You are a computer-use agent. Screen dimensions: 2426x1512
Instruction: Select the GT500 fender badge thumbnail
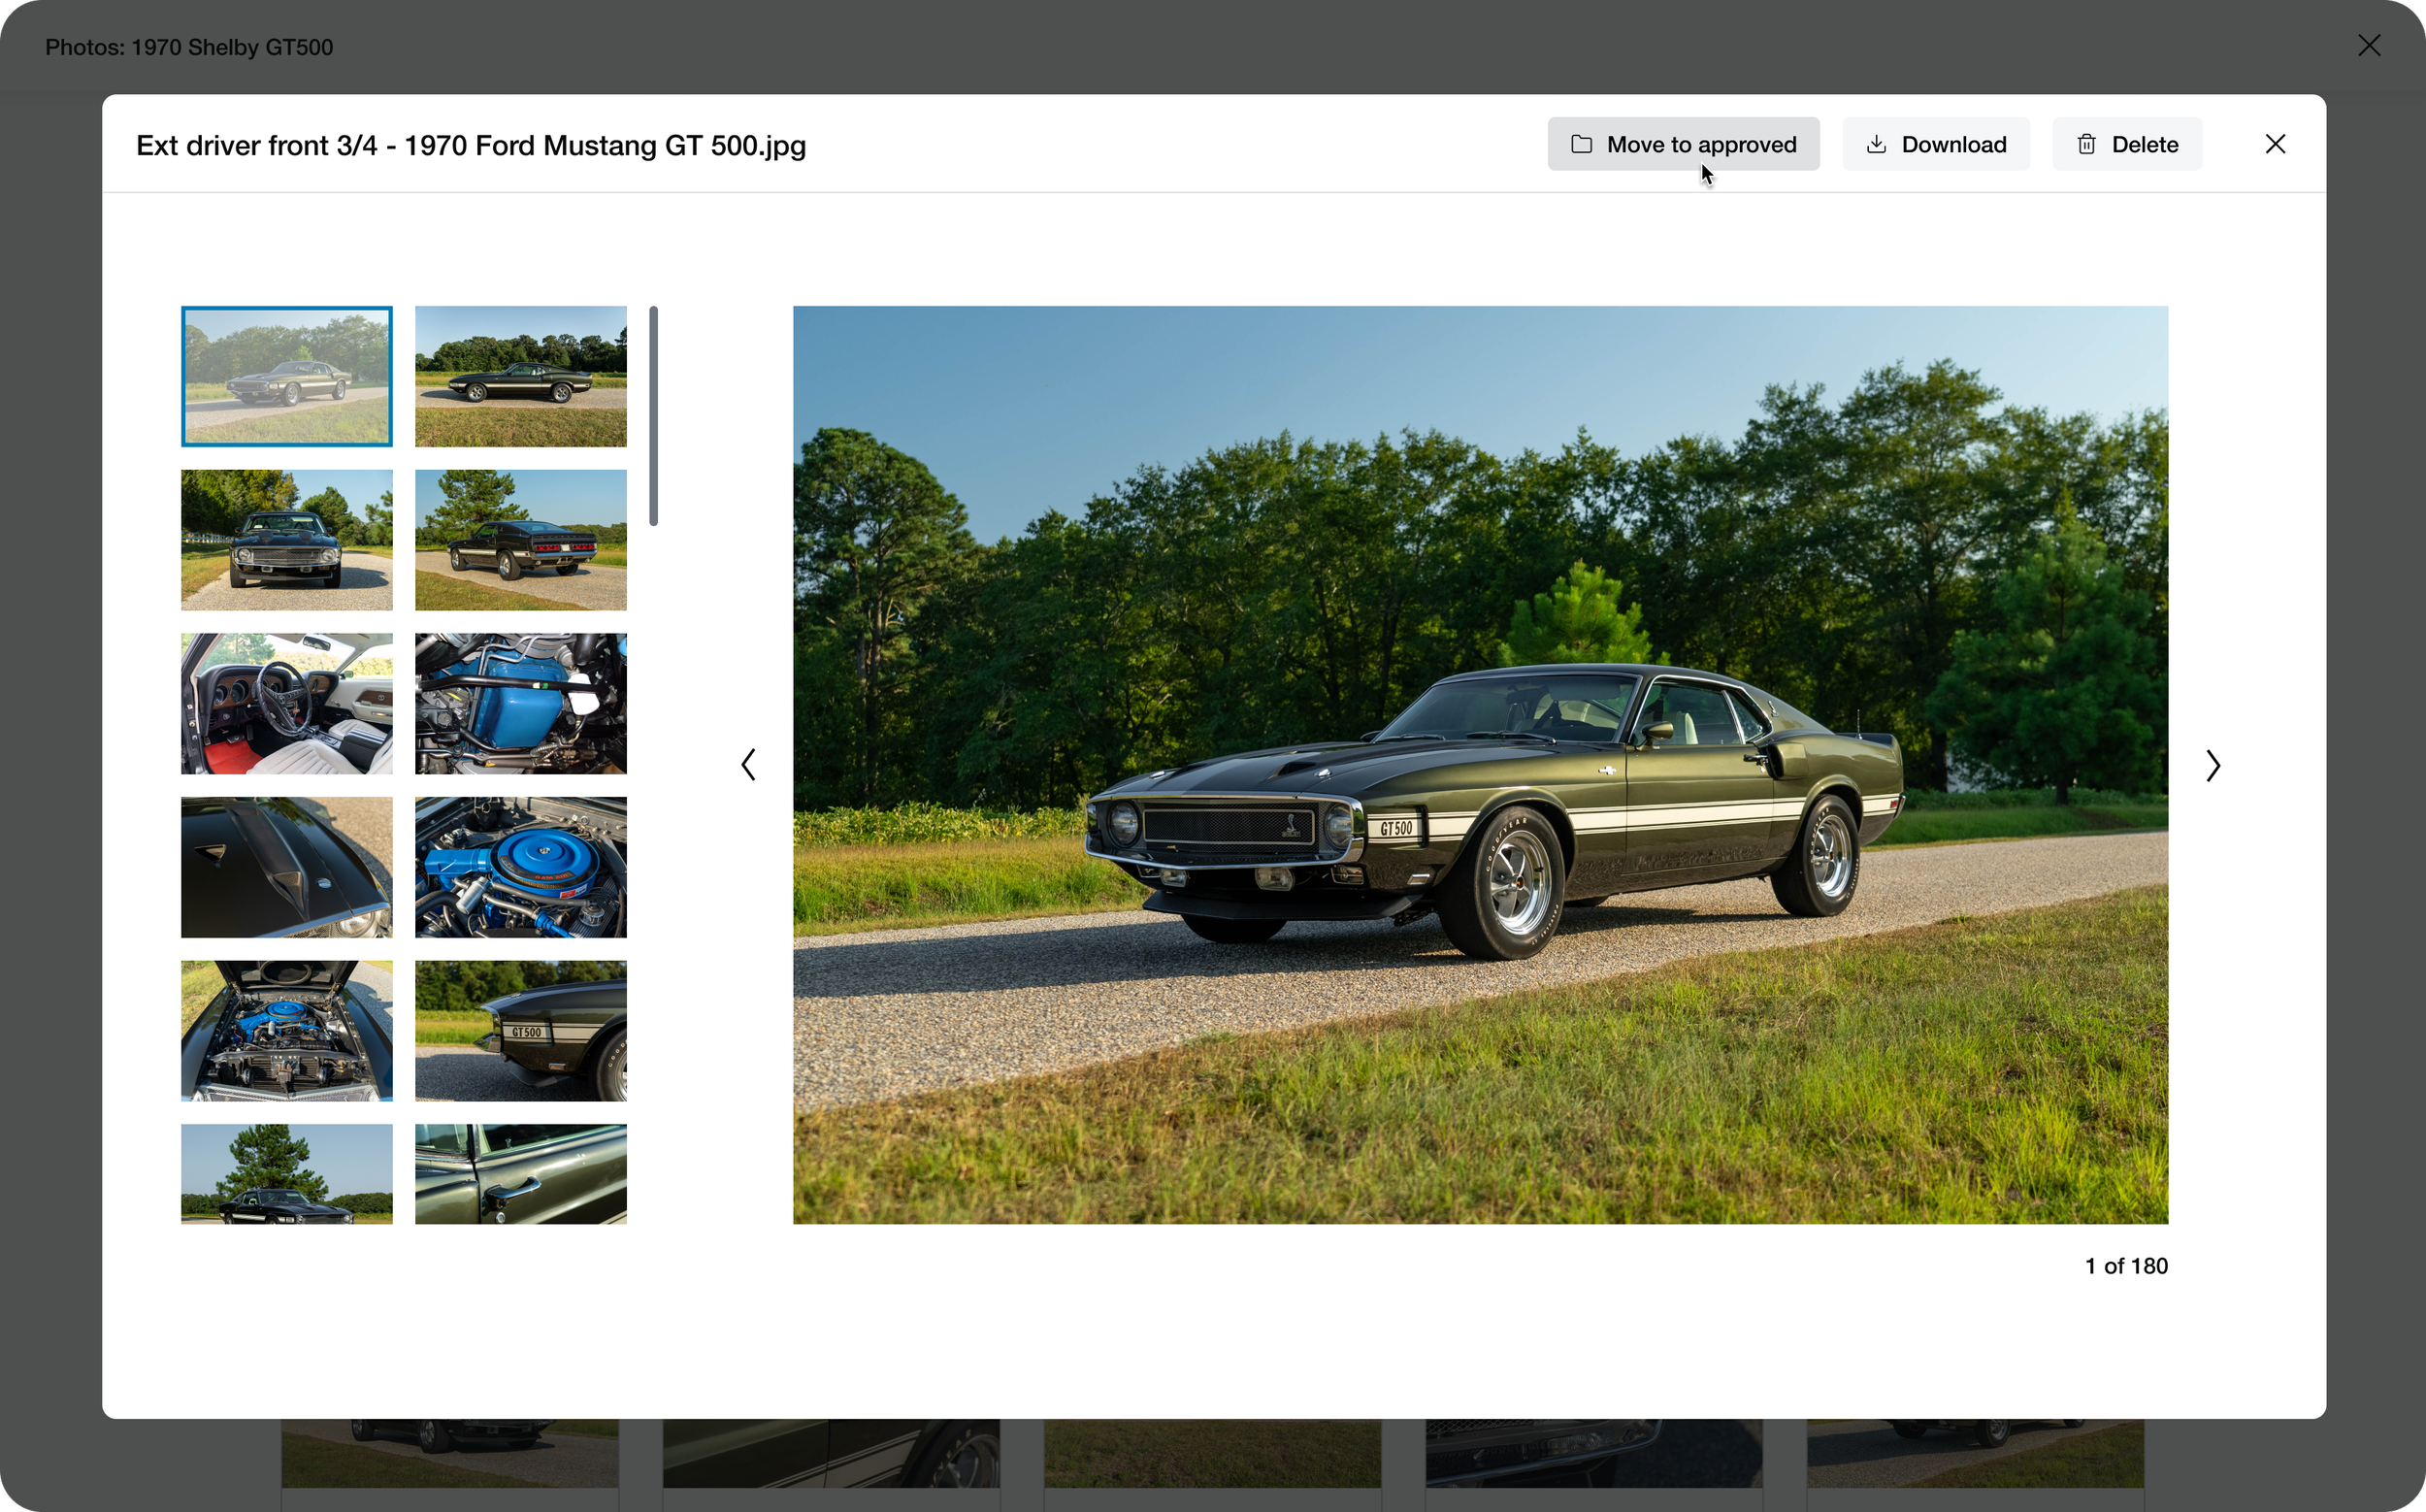click(x=520, y=1031)
